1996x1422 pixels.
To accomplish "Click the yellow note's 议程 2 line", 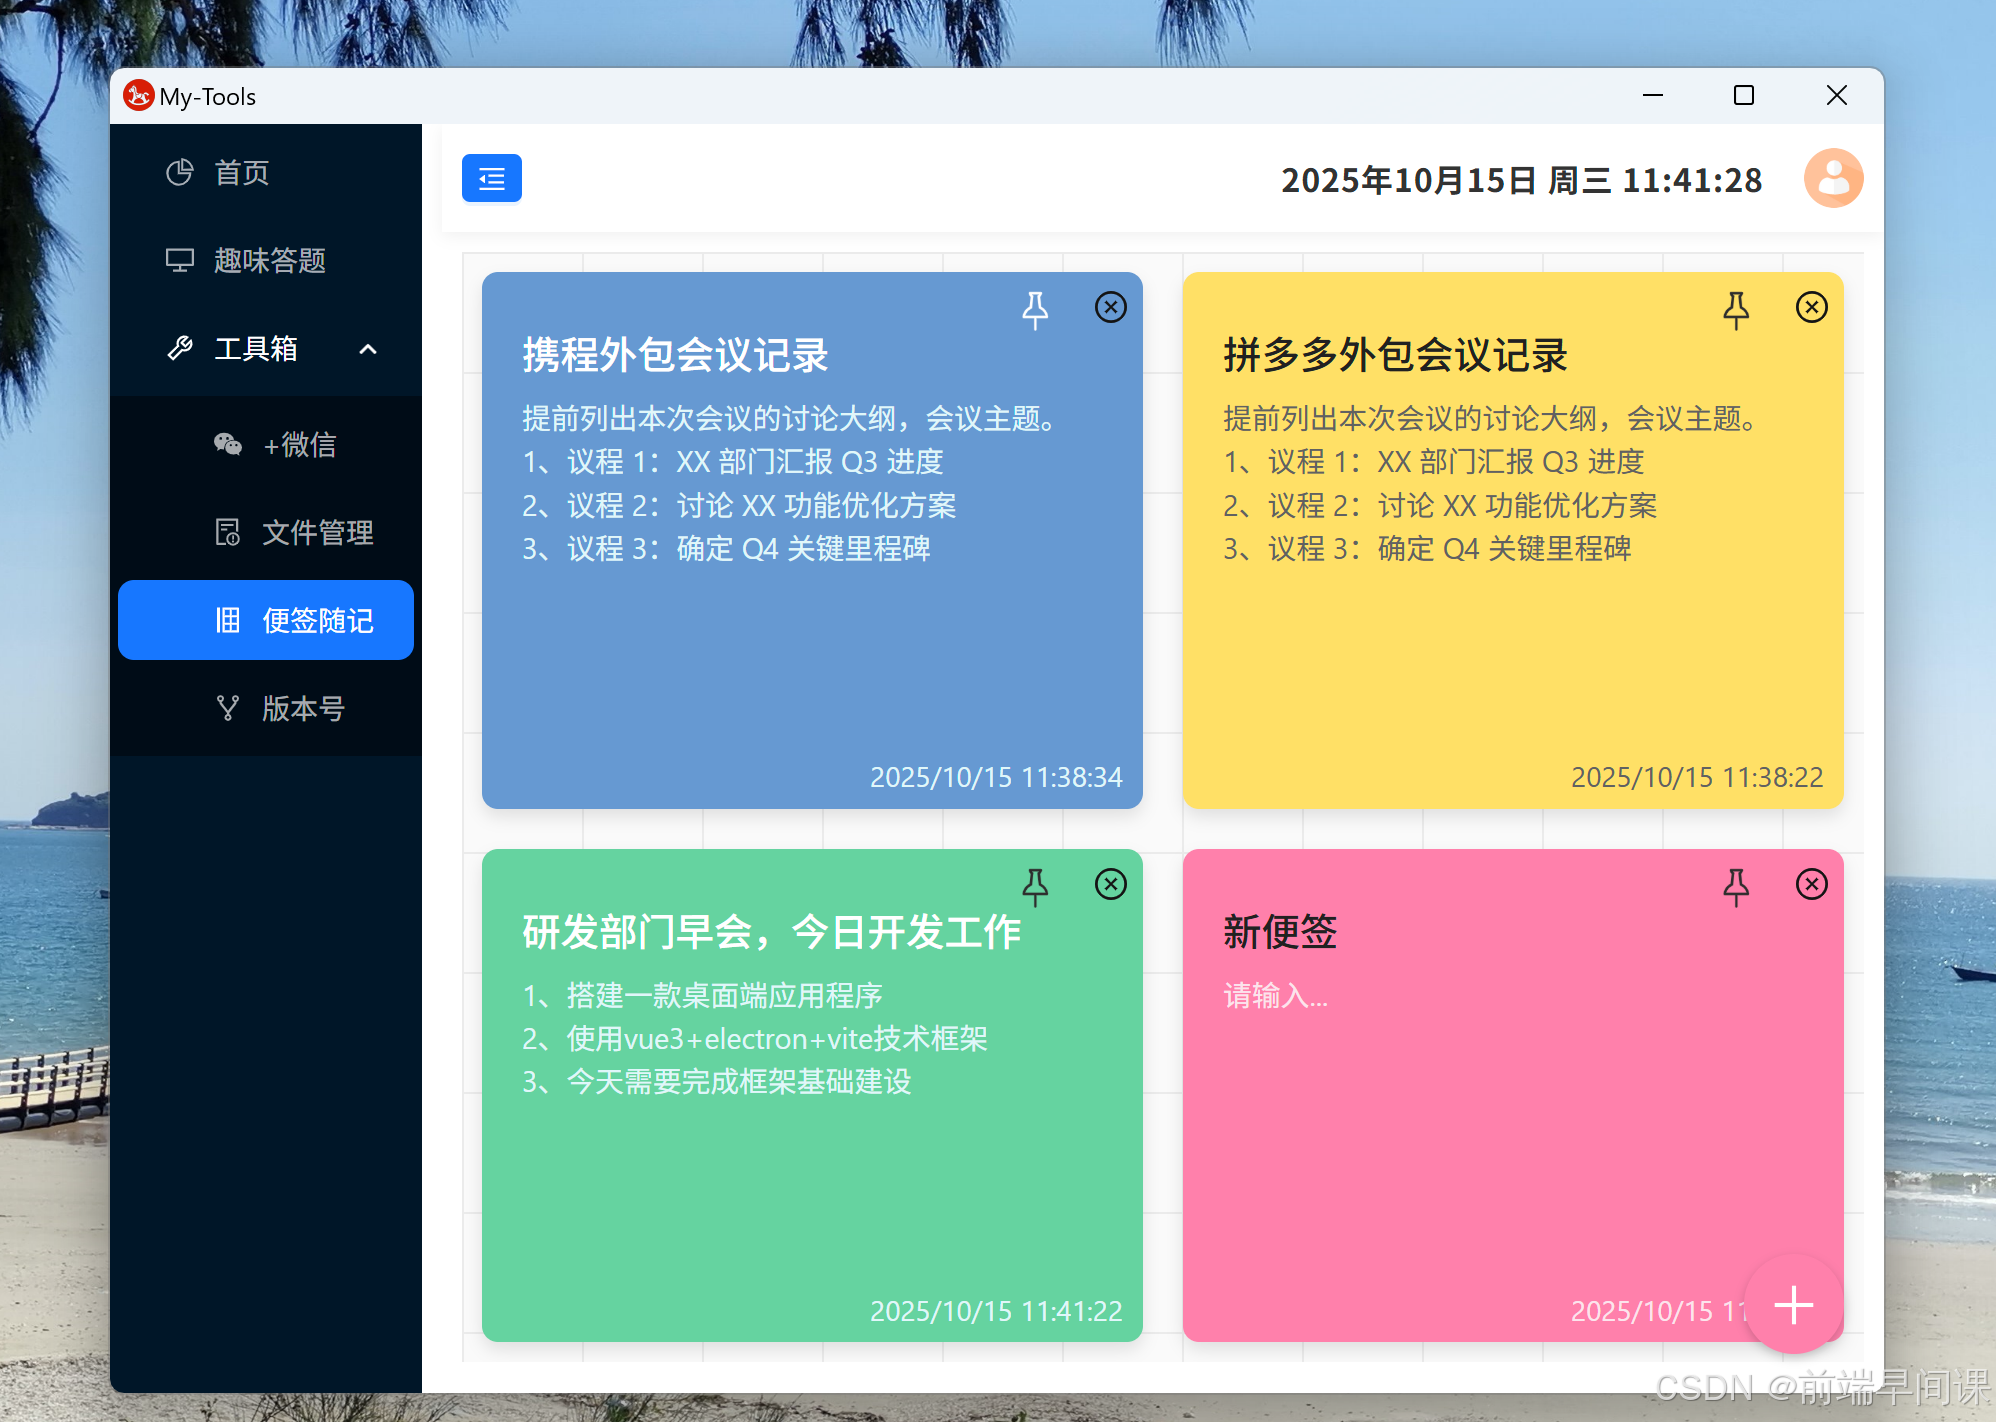I will click(x=1440, y=506).
